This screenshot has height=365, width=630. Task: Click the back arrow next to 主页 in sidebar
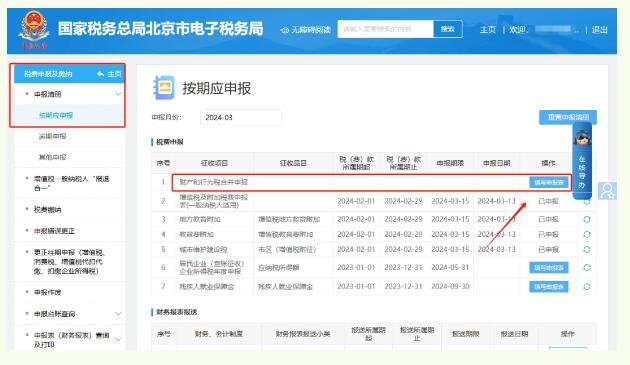pos(100,74)
